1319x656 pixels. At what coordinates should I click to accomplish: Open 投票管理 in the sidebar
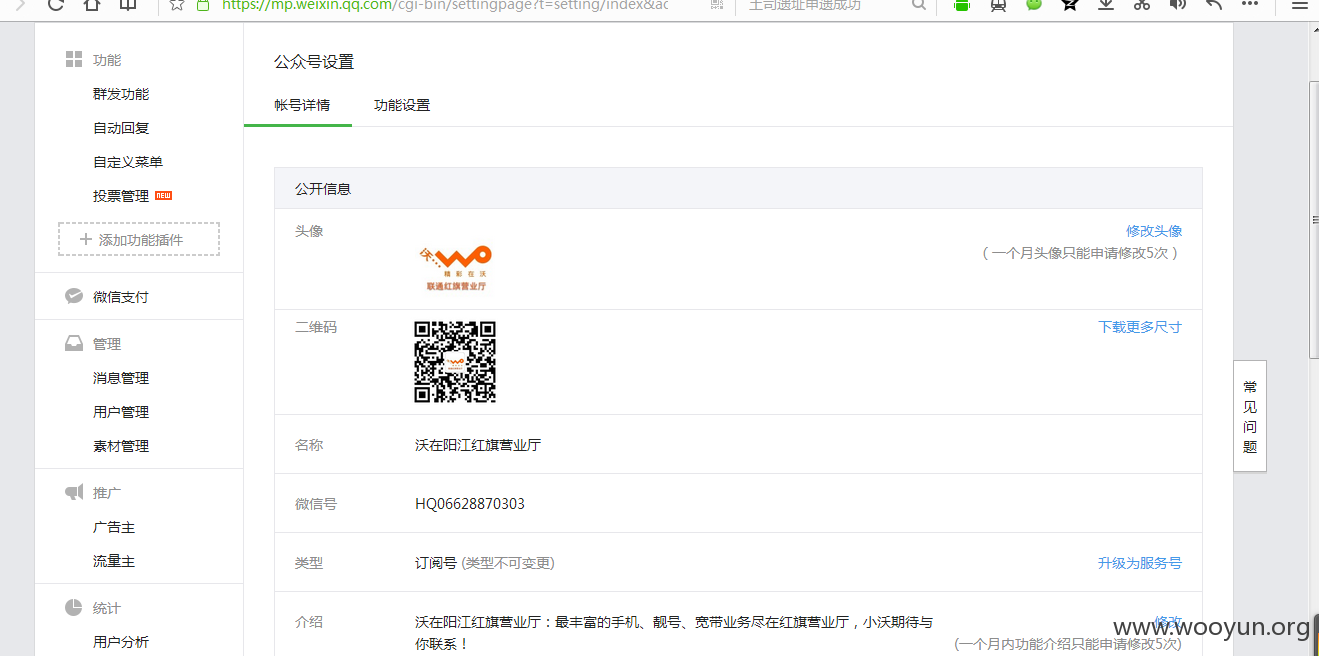(x=121, y=196)
